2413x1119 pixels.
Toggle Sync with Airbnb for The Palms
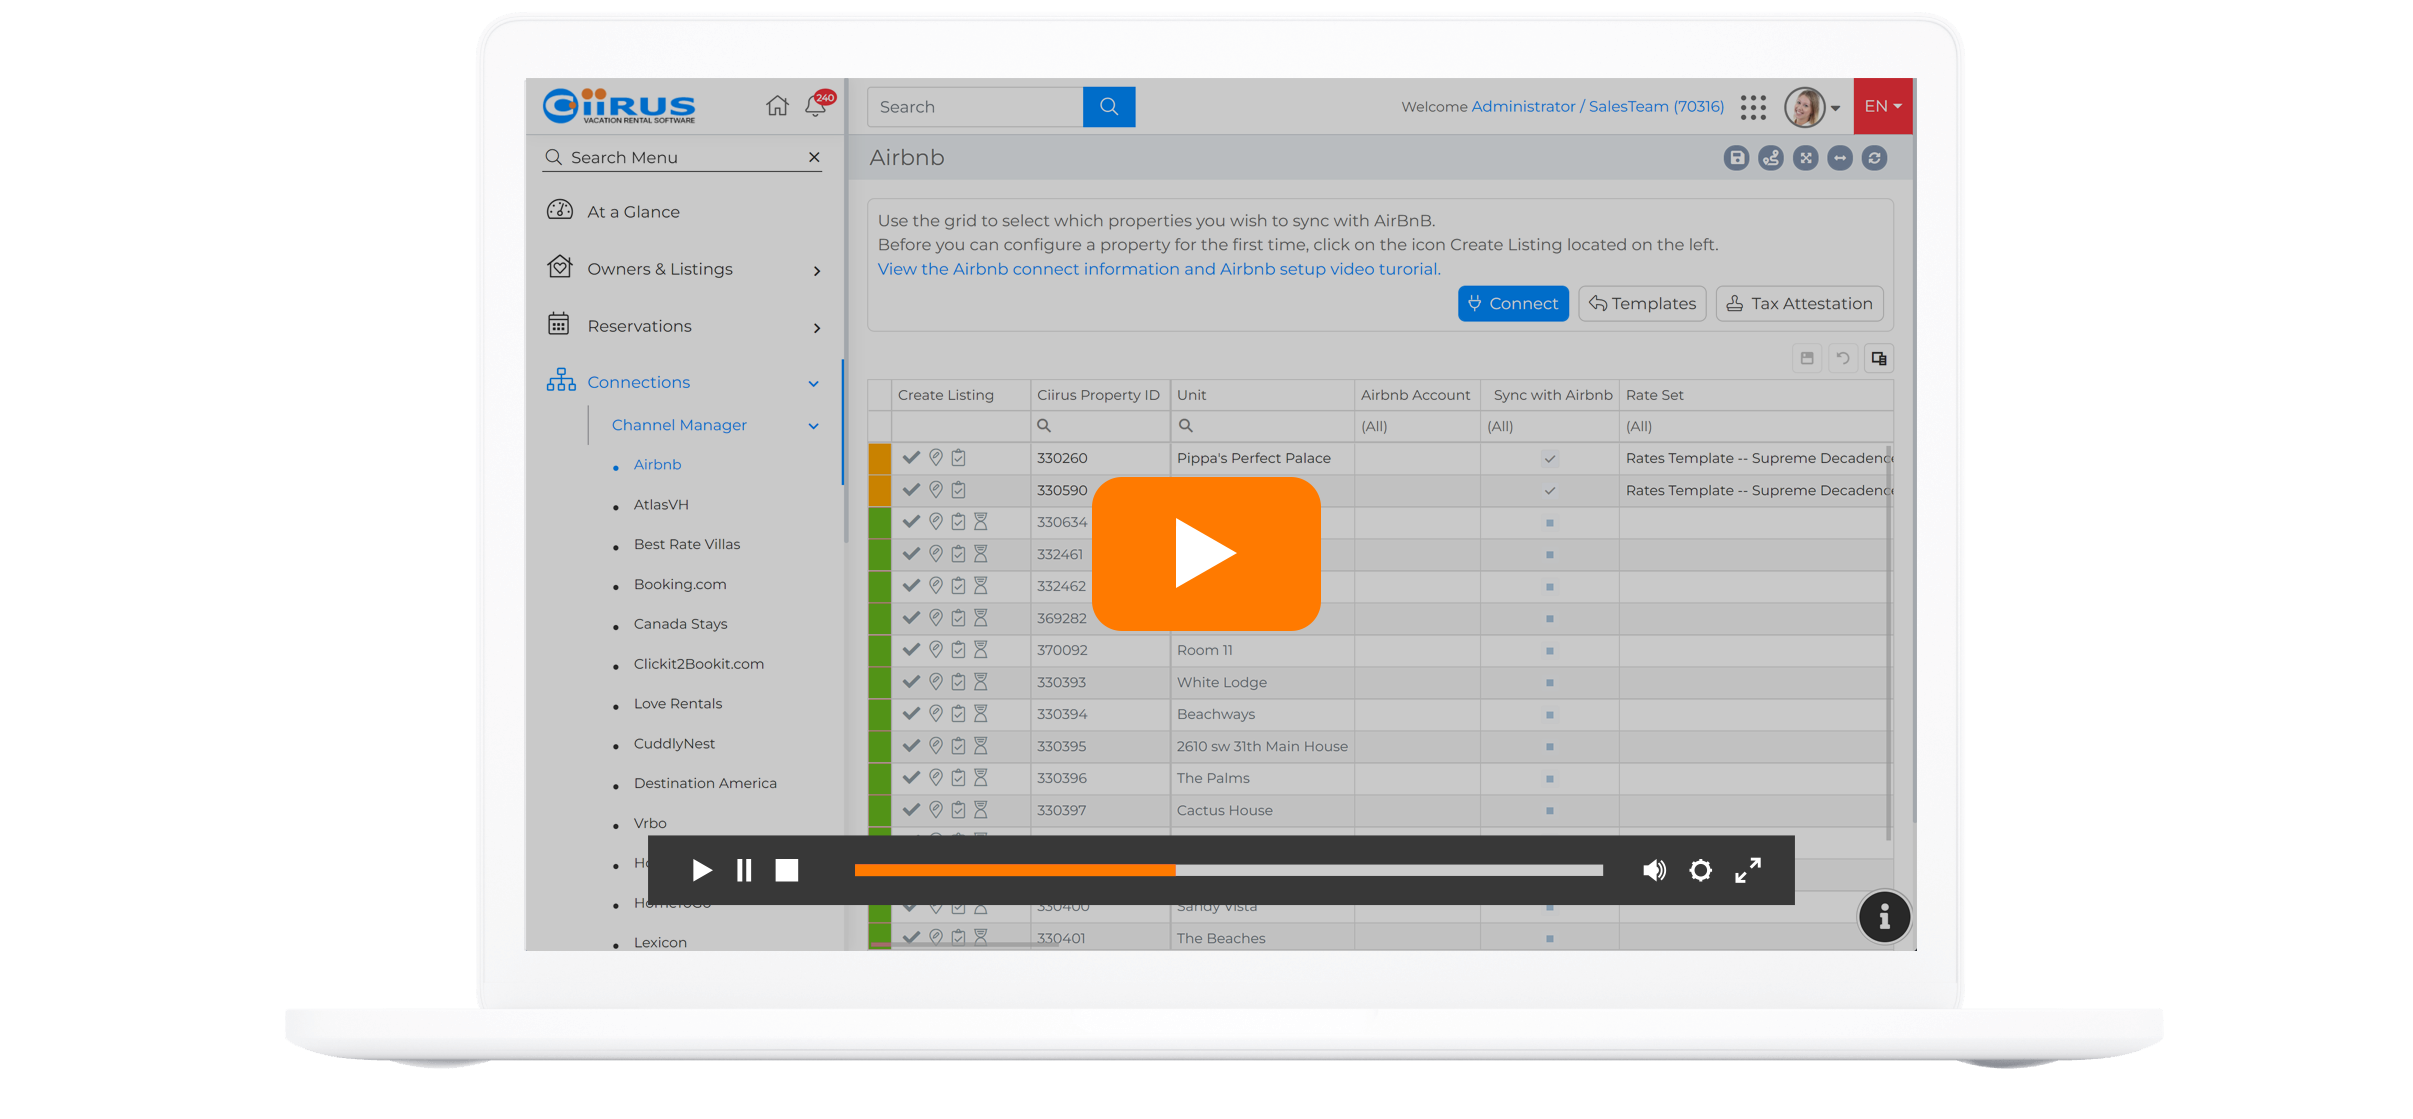1550,778
